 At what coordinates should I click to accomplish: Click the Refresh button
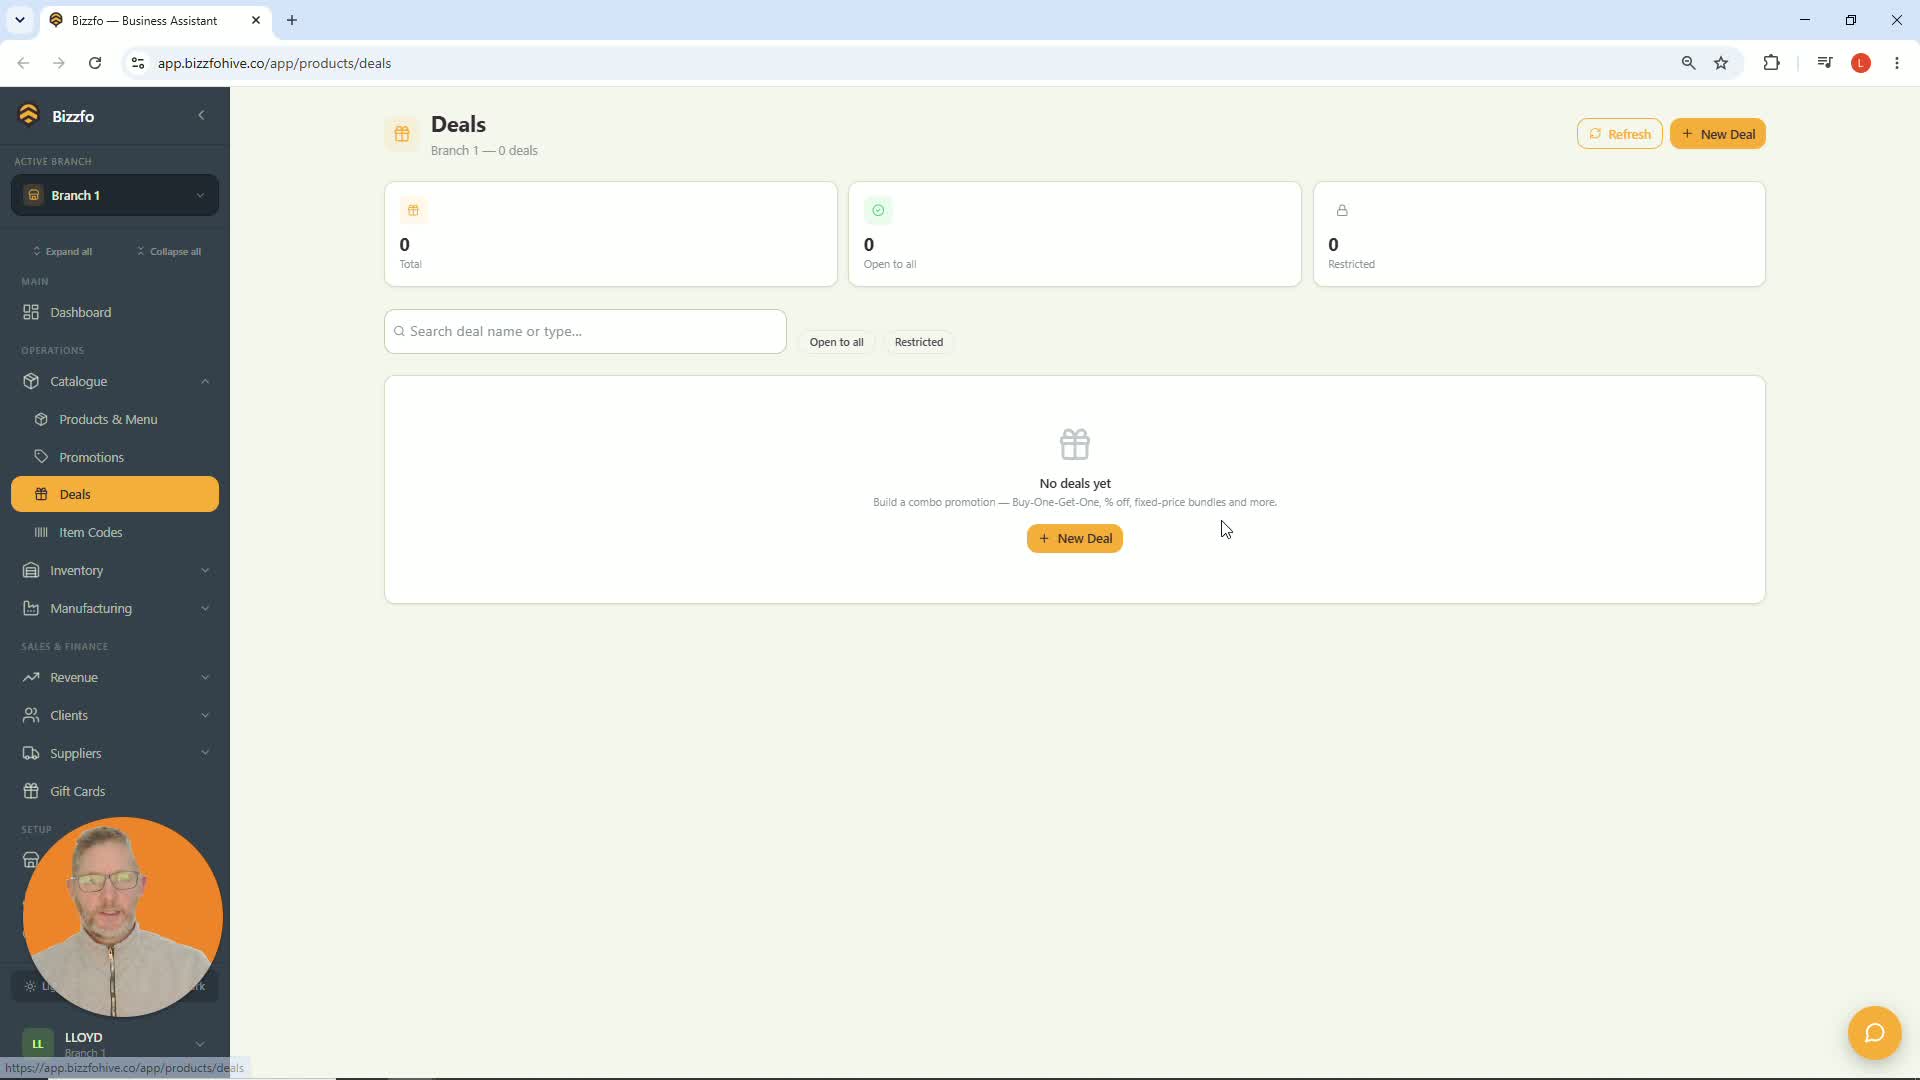click(1619, 134)
